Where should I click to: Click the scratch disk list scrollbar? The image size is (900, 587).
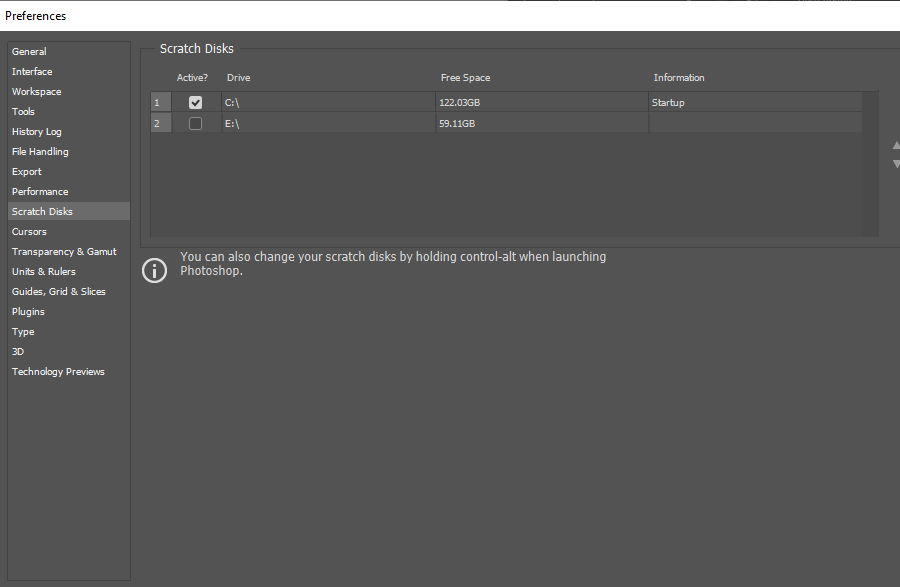click(870, 164)
